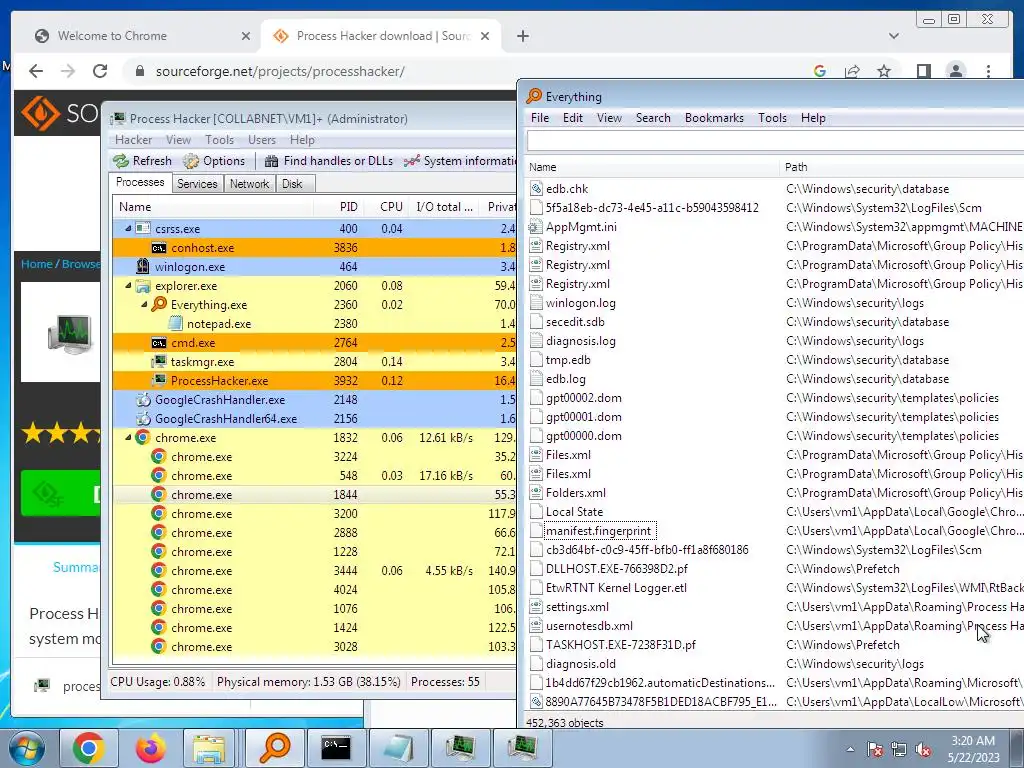1024x768 pixels.
Task: Select EtwRTNT Kernel Logger.etl file row
Action: [775, 588]
